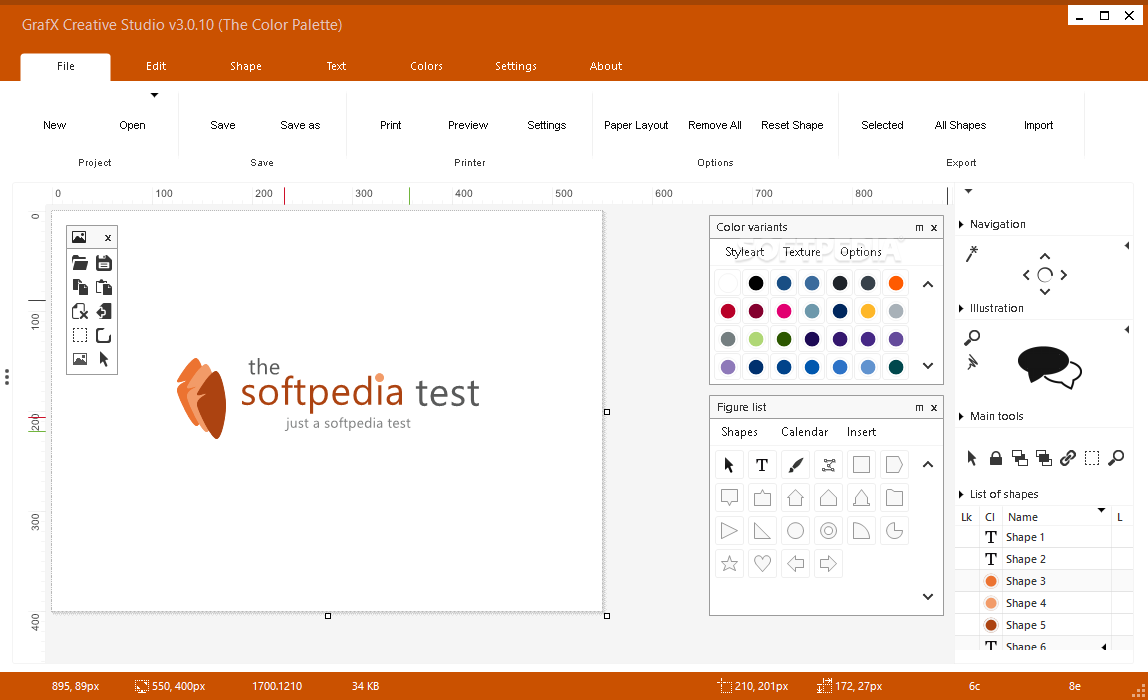Select the node path tool in Figure list
This screenshot has height=700, width=1148.
pos(829,465)
